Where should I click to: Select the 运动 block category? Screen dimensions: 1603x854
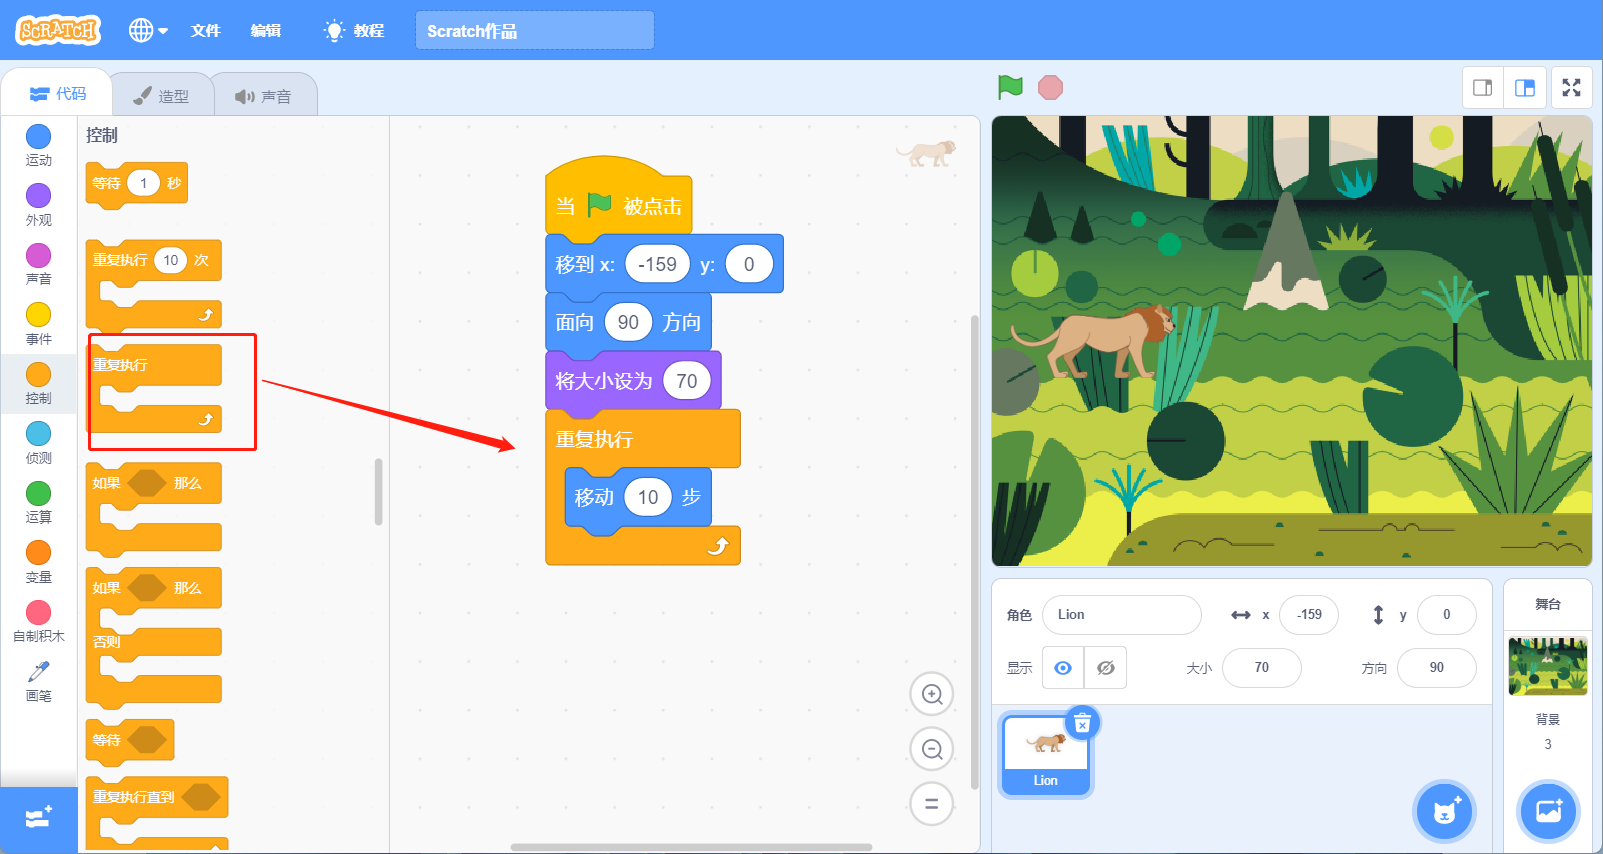[38, 146]
